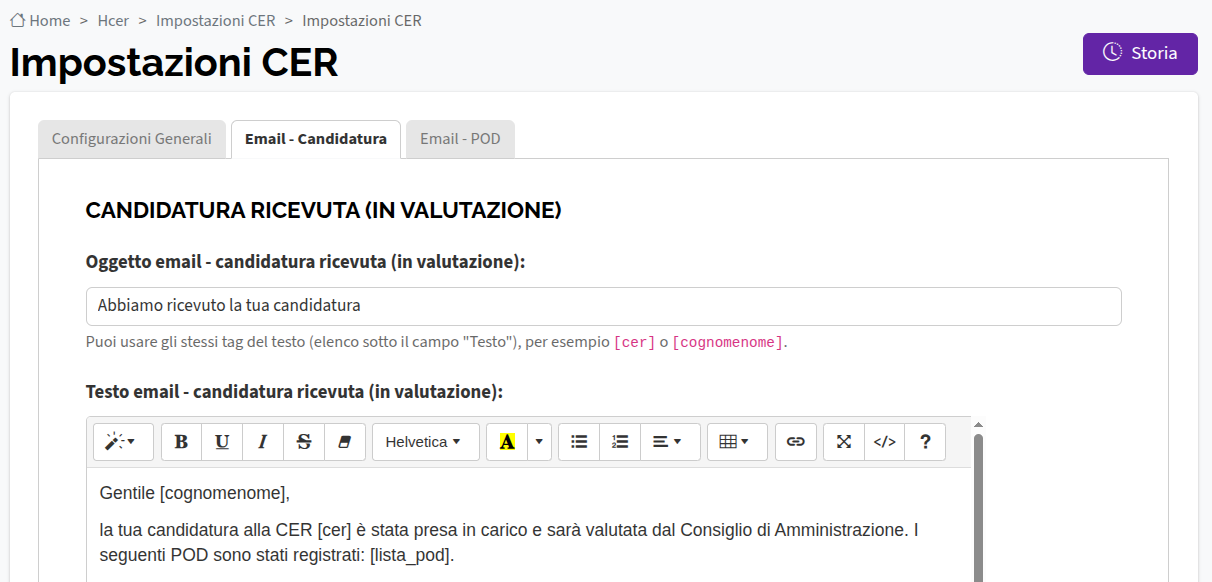Click the Storia button
The width and height of the screenshot is (1212, 582).
click(x=1140, y=54)
